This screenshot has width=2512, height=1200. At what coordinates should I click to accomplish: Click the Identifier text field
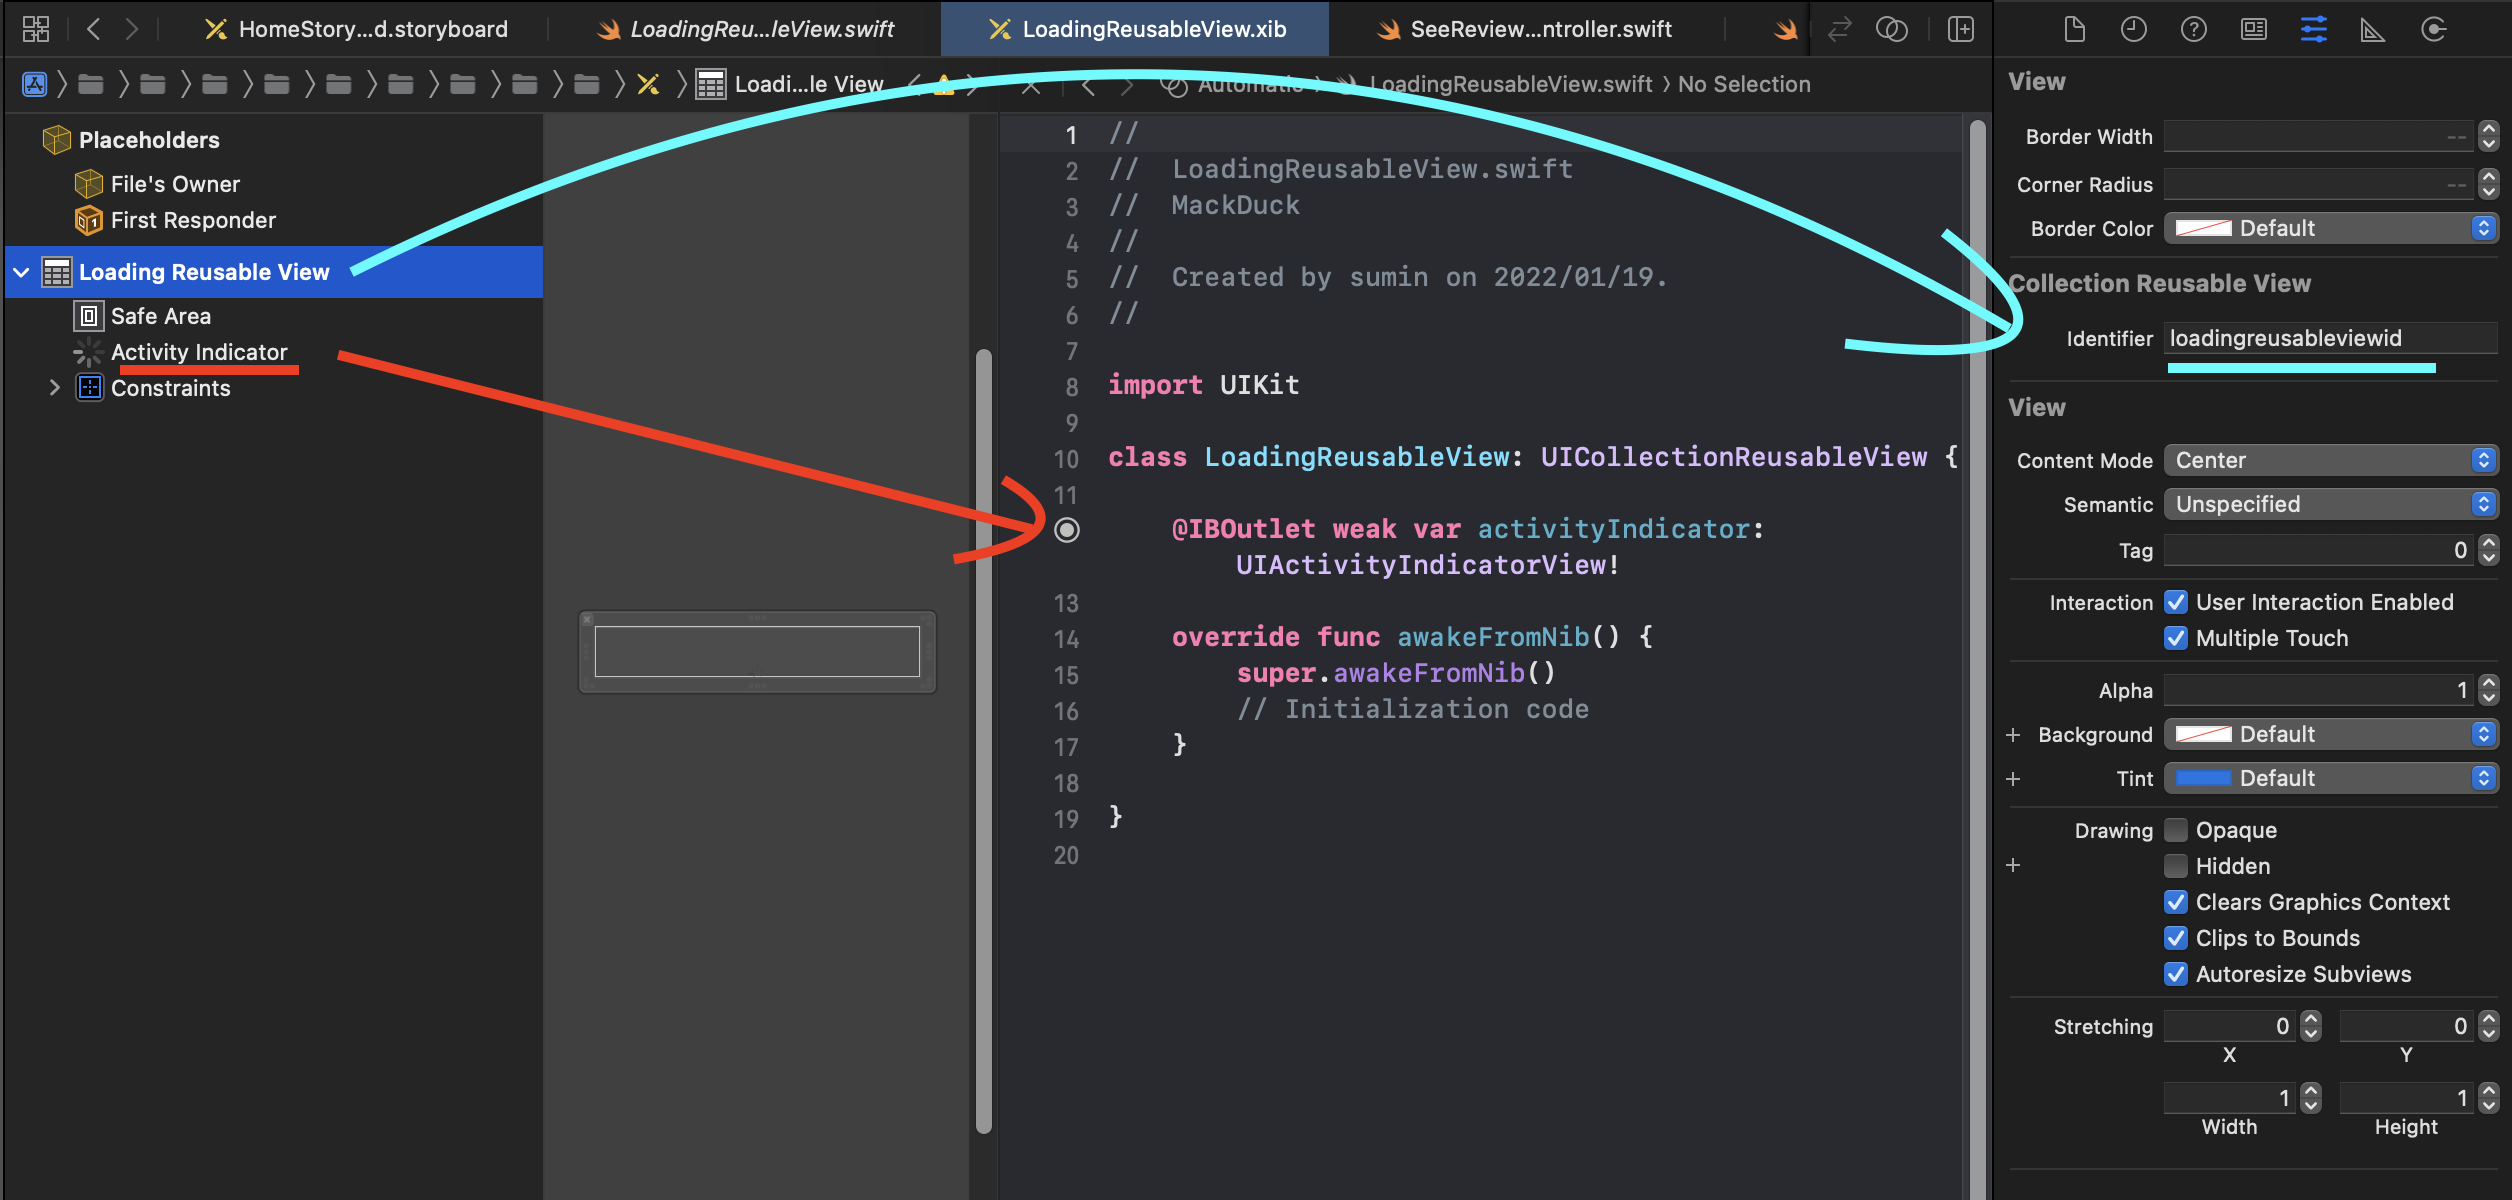click(x=2328, y=338)
